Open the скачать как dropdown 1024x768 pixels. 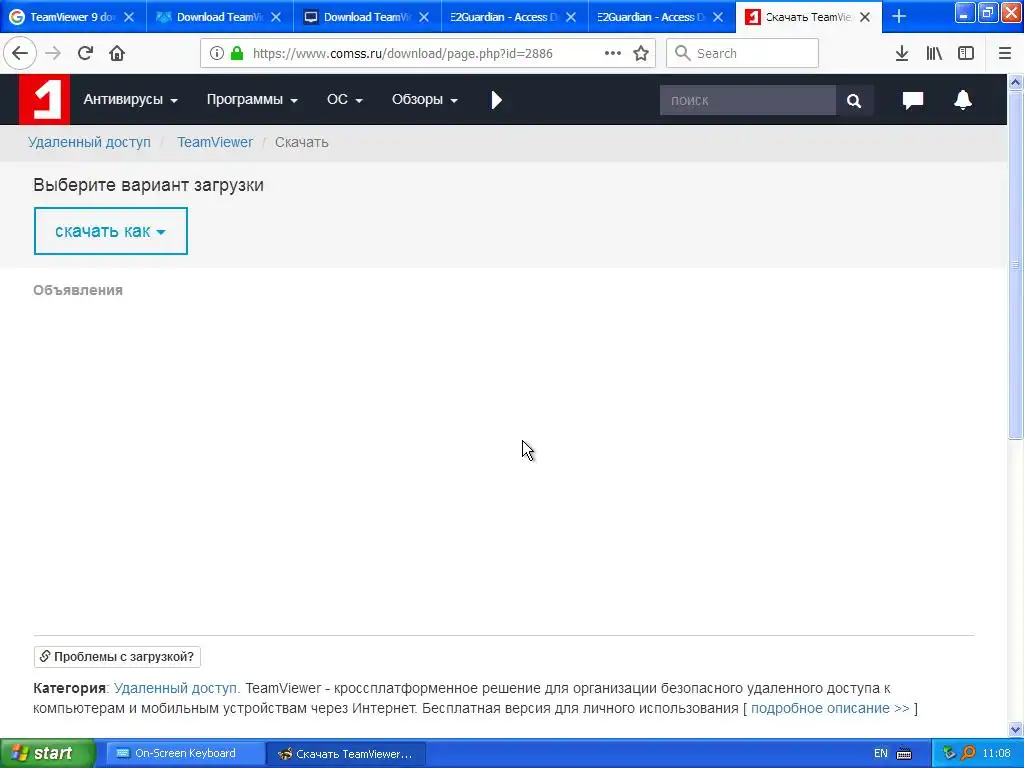coord(110,231)
